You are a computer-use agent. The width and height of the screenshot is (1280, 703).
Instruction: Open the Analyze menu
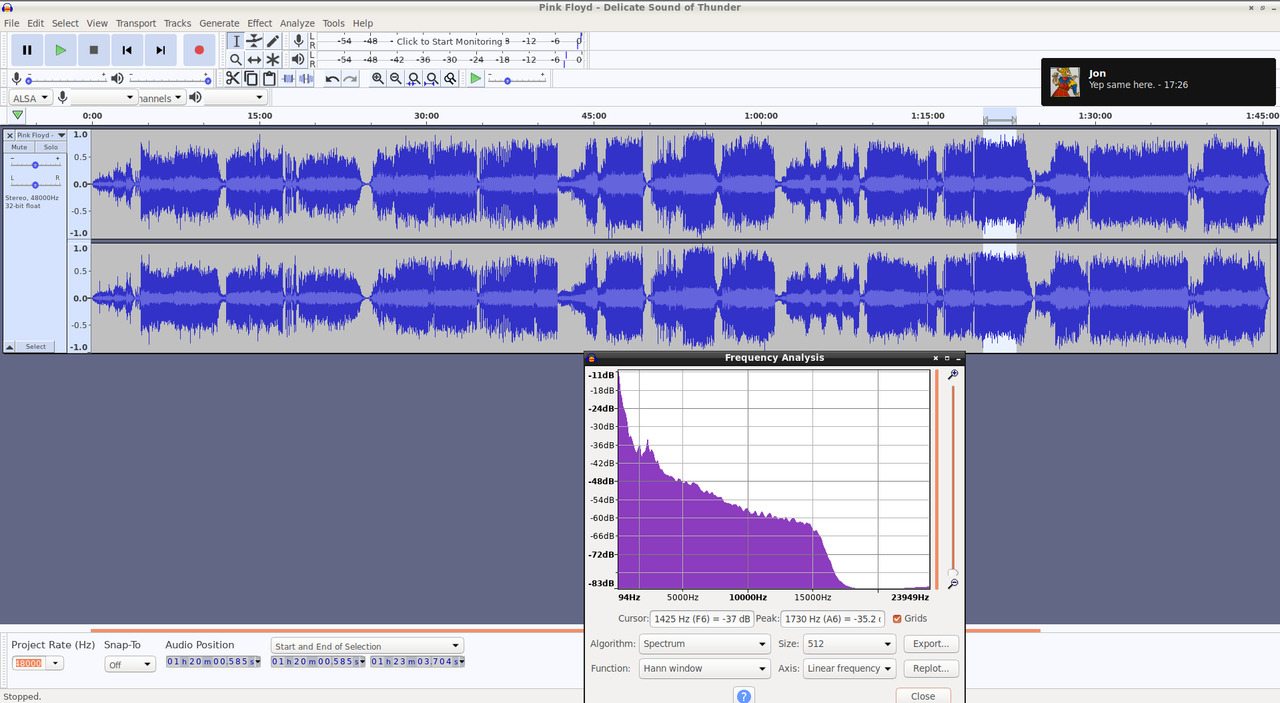[297, 23]
